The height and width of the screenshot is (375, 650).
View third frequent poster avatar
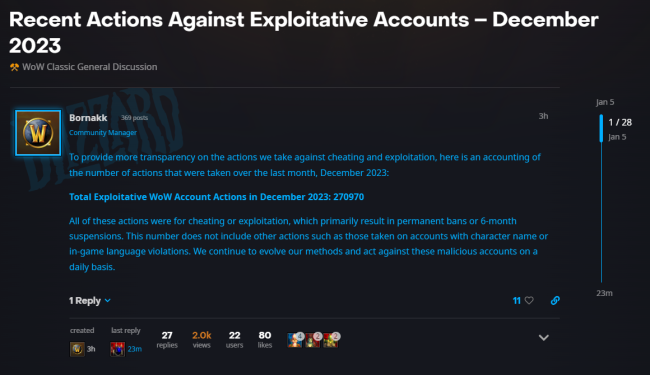331,340
